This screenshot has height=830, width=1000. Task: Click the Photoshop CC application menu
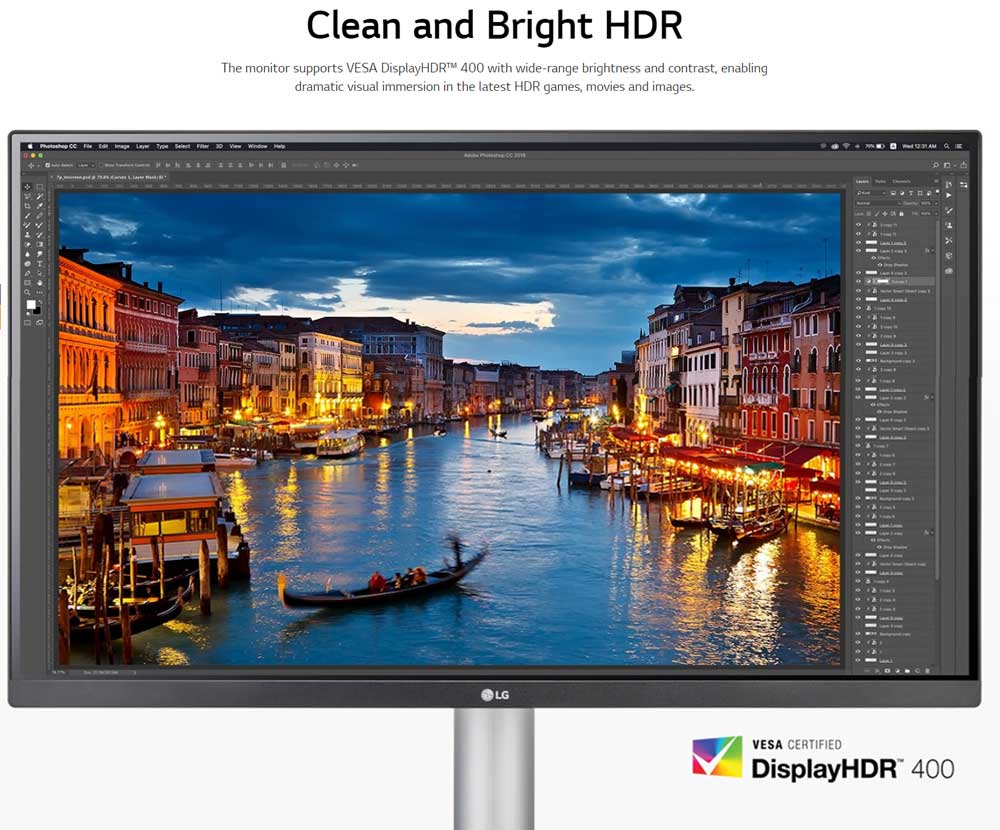(x=60, y=146)
